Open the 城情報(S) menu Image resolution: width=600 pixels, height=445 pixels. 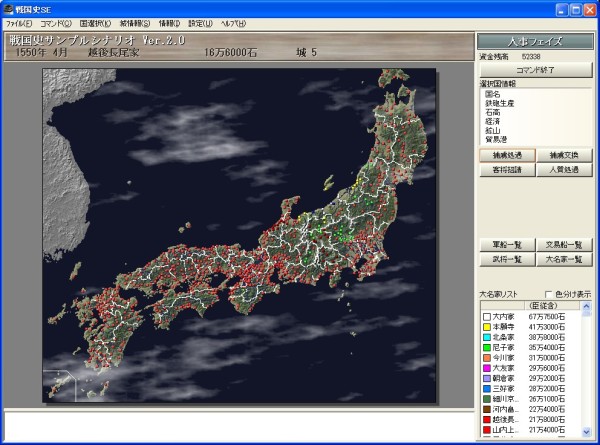click(135, 24)
